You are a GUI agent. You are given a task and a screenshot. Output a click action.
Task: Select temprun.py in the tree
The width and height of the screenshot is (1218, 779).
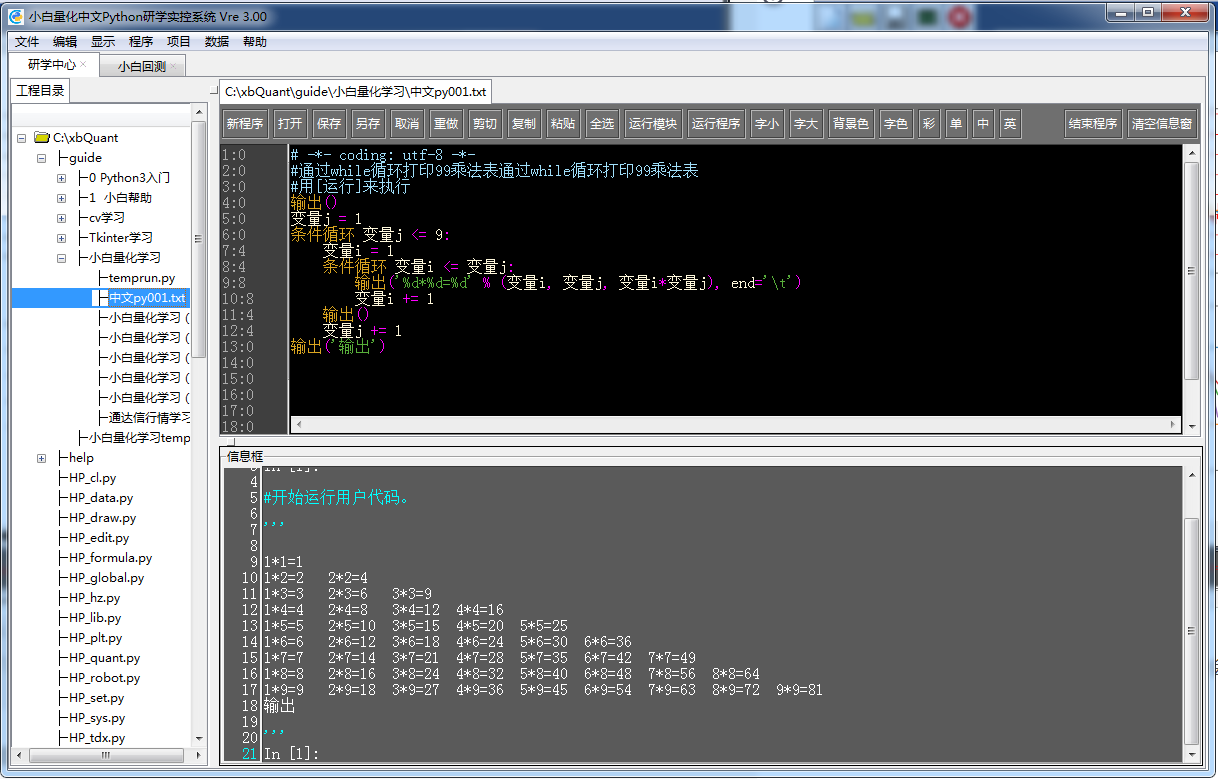(x=141, y=278)
